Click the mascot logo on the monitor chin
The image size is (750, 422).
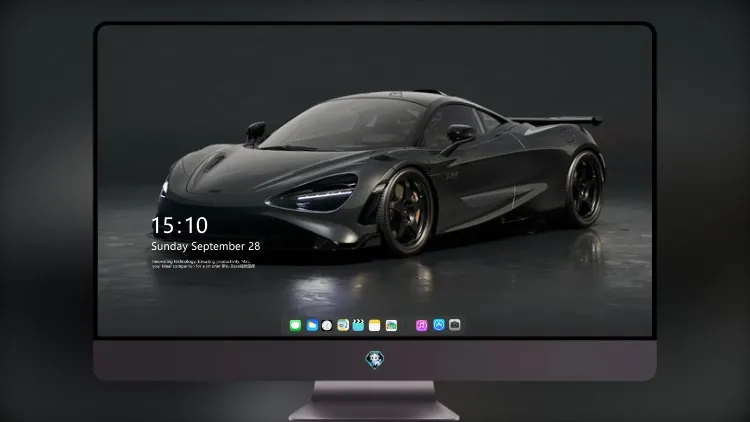375,360
